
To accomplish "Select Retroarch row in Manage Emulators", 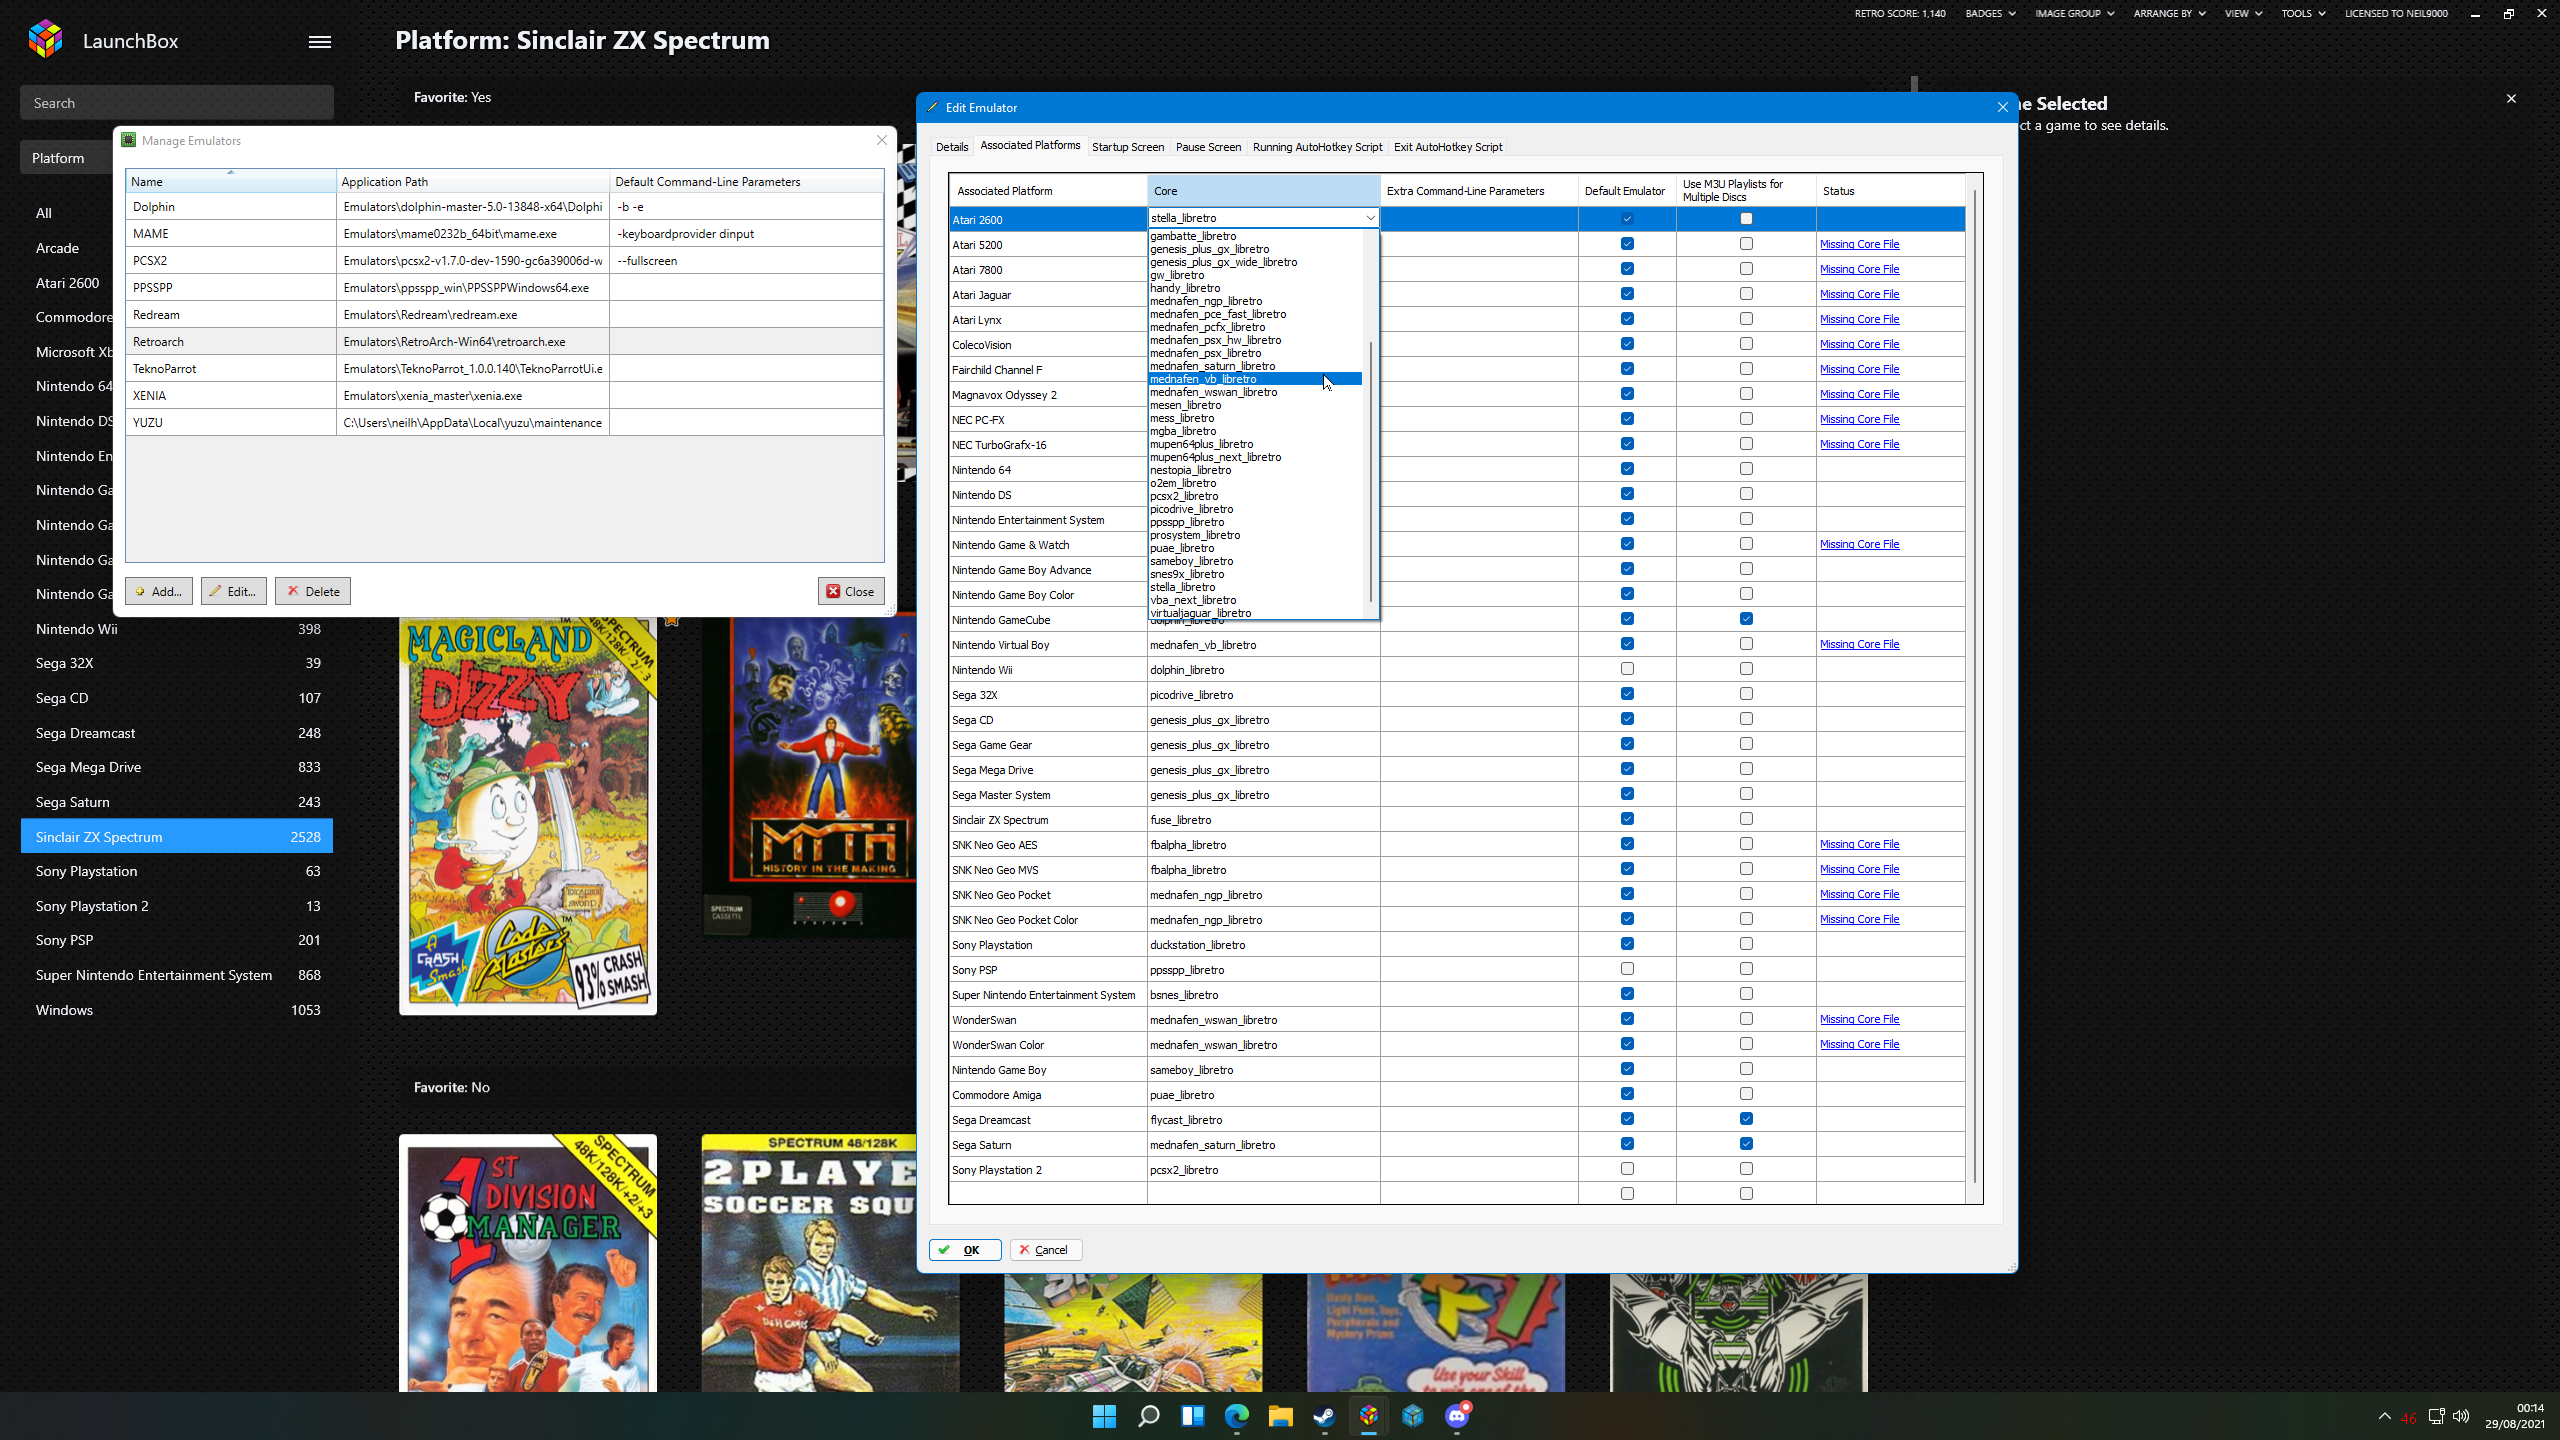I will point(504,341).
